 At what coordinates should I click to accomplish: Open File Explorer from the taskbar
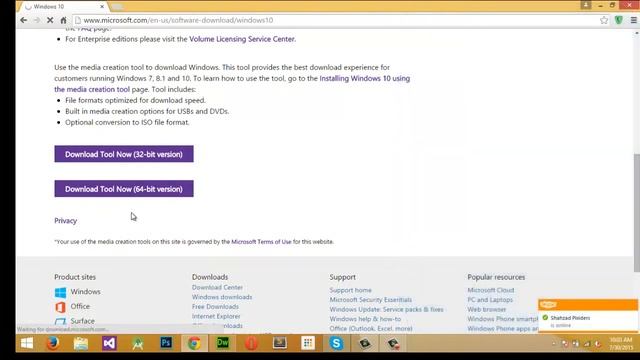coord(81,343)
